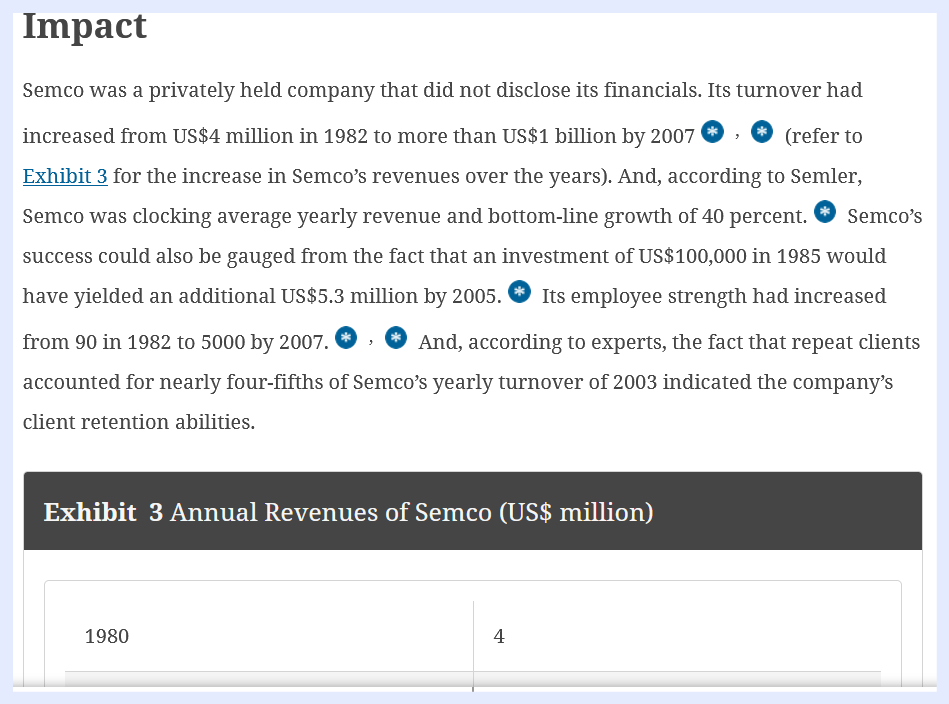Click the "Impact" section heading
The image size is (949, 704).
pyautogui.click(x=85, y=26)
